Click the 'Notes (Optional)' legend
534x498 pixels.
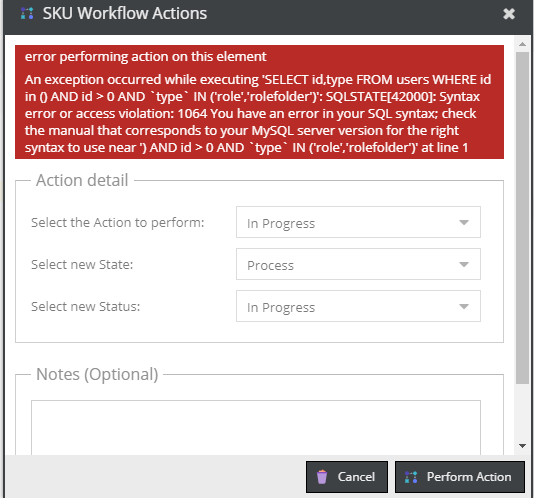click(97, 374)
